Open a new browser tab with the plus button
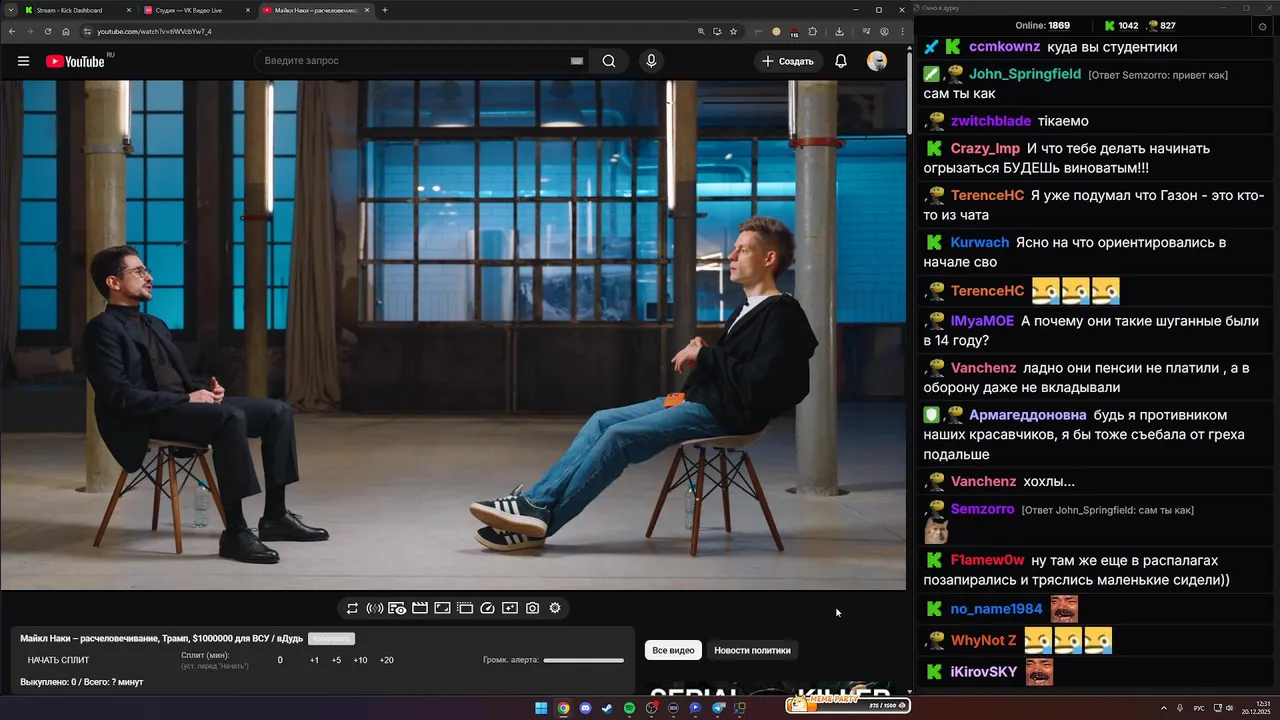The height and width of the screenshot is (720, 1280). [385, 10]
